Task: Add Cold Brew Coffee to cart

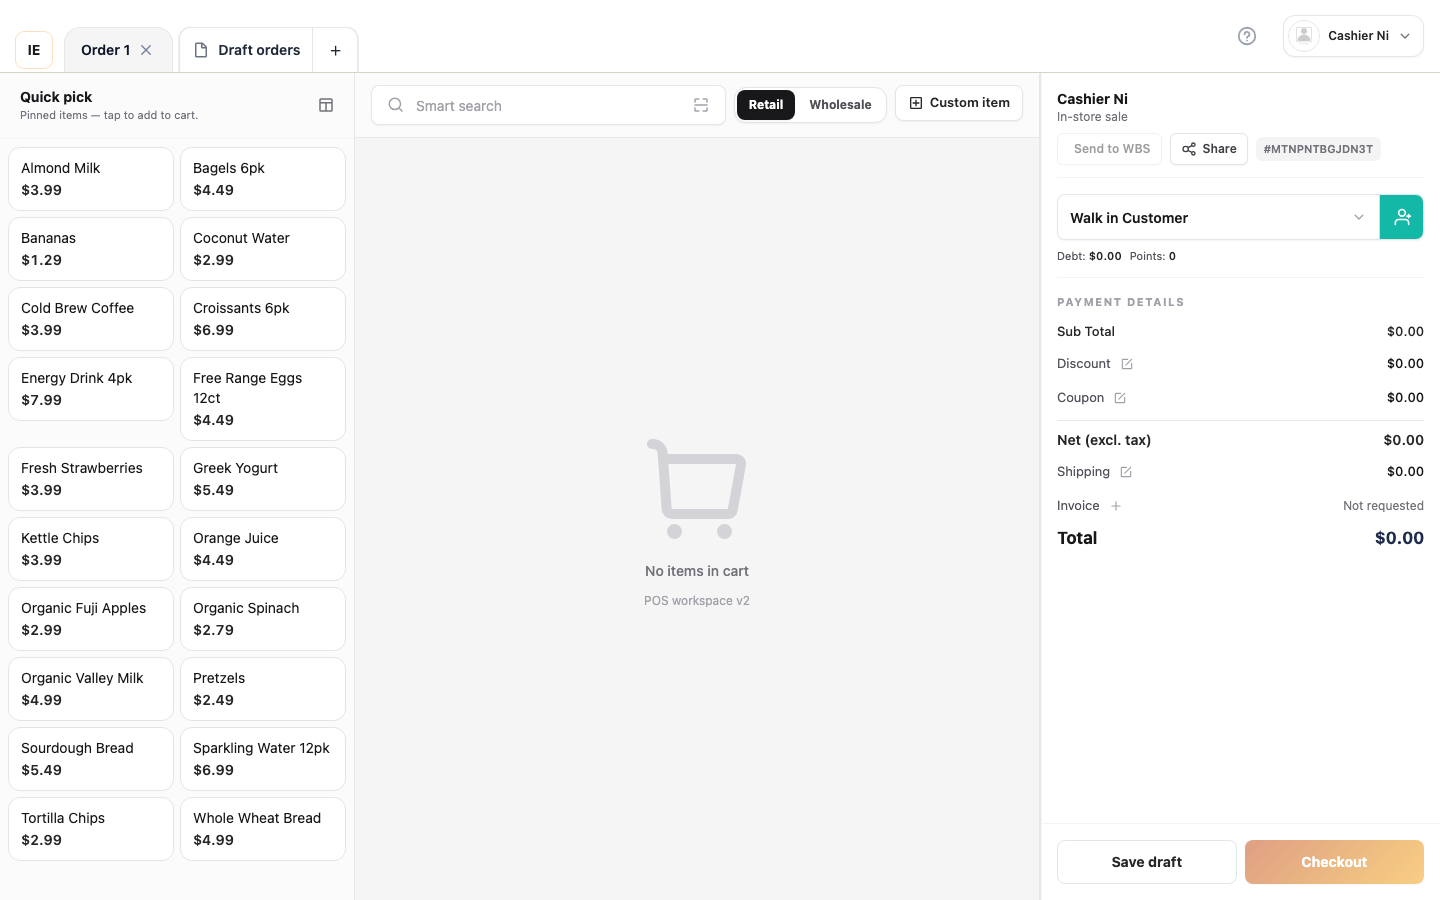Action: point(91,319)
